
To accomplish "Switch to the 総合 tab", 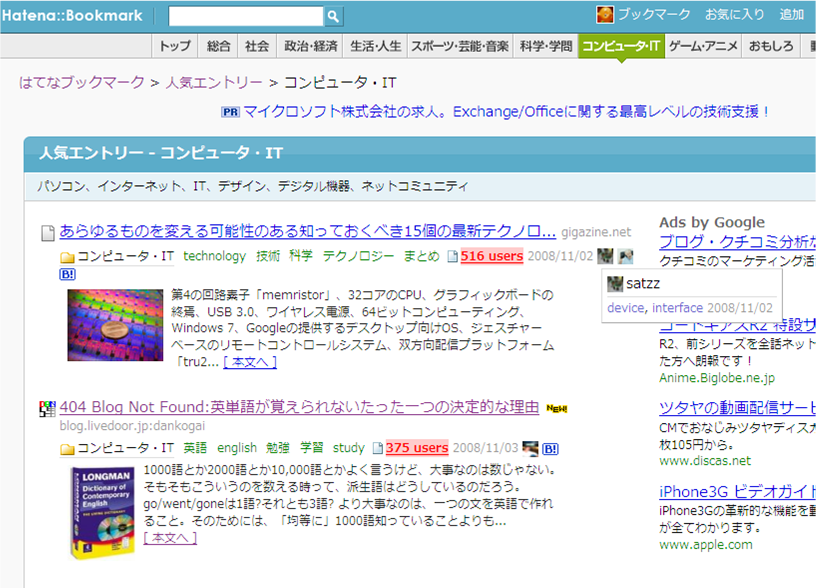I will [x=218, y=46].
